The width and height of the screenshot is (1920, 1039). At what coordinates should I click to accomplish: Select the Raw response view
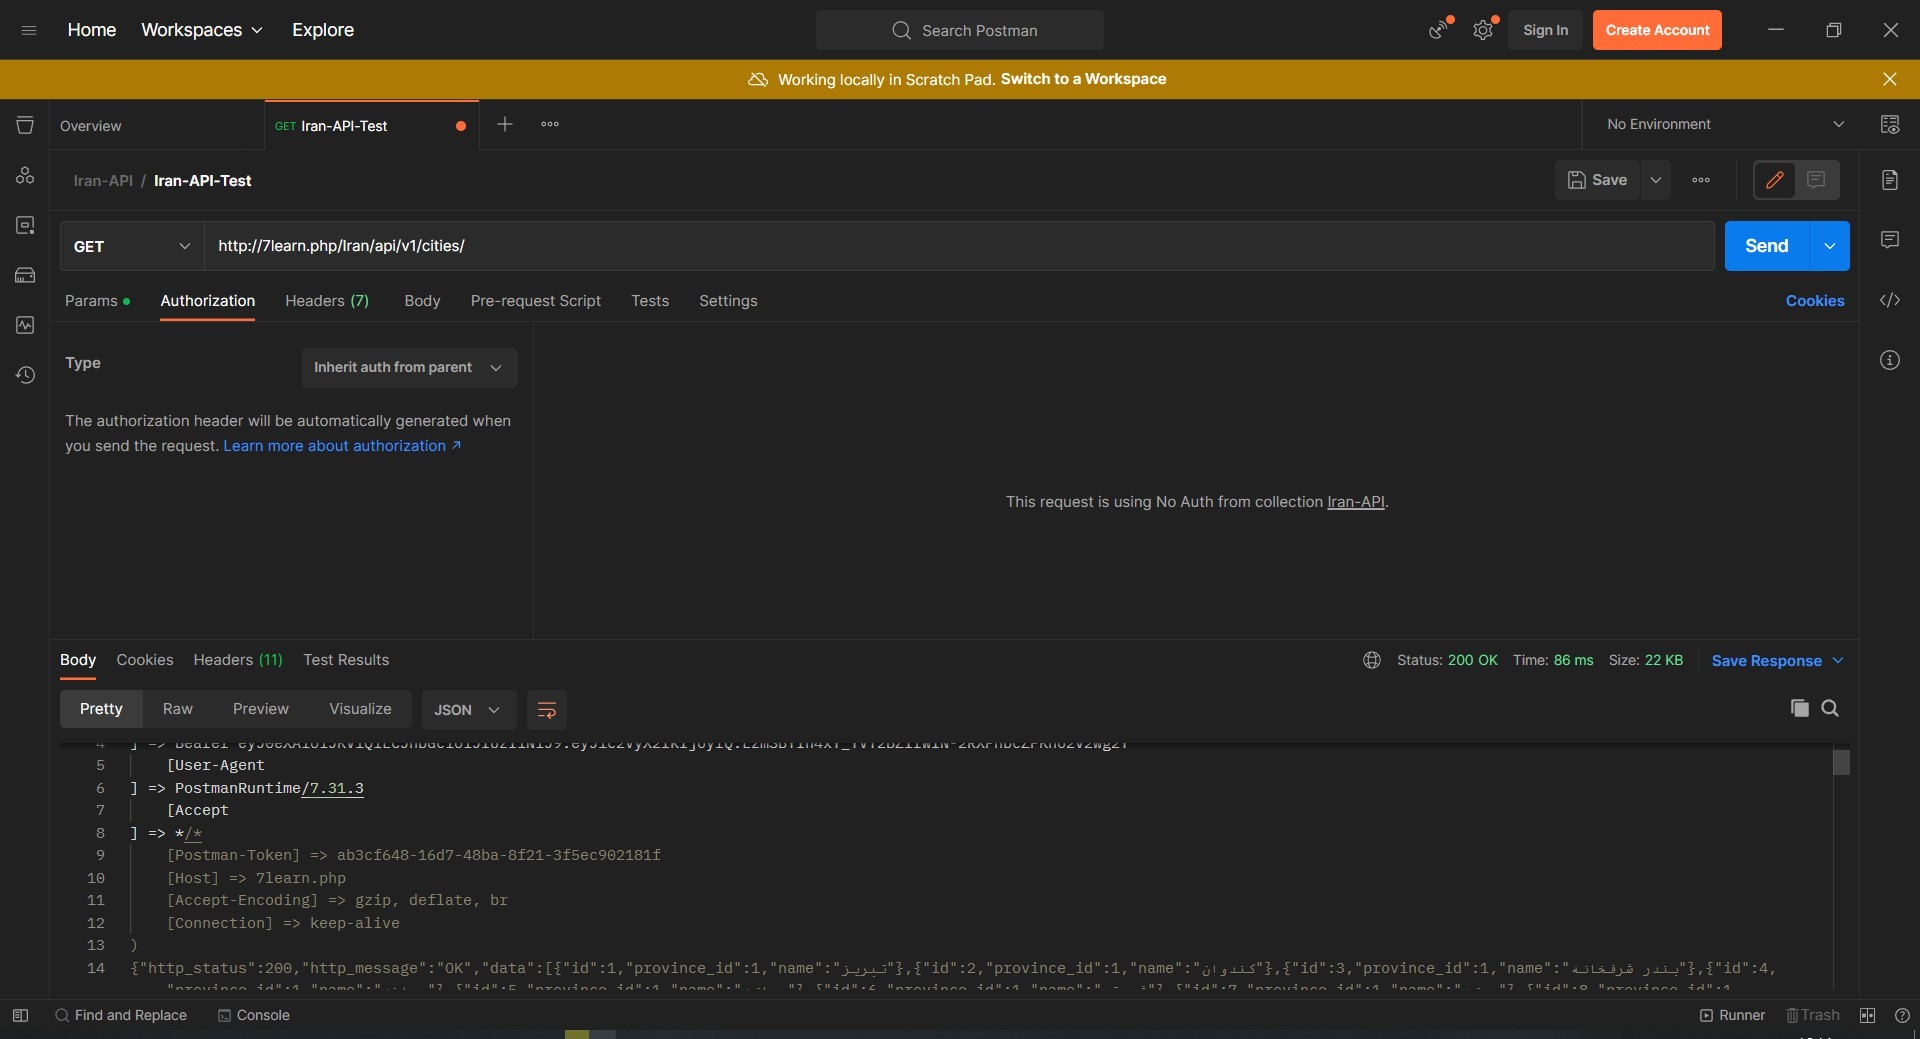pos(178,709)
